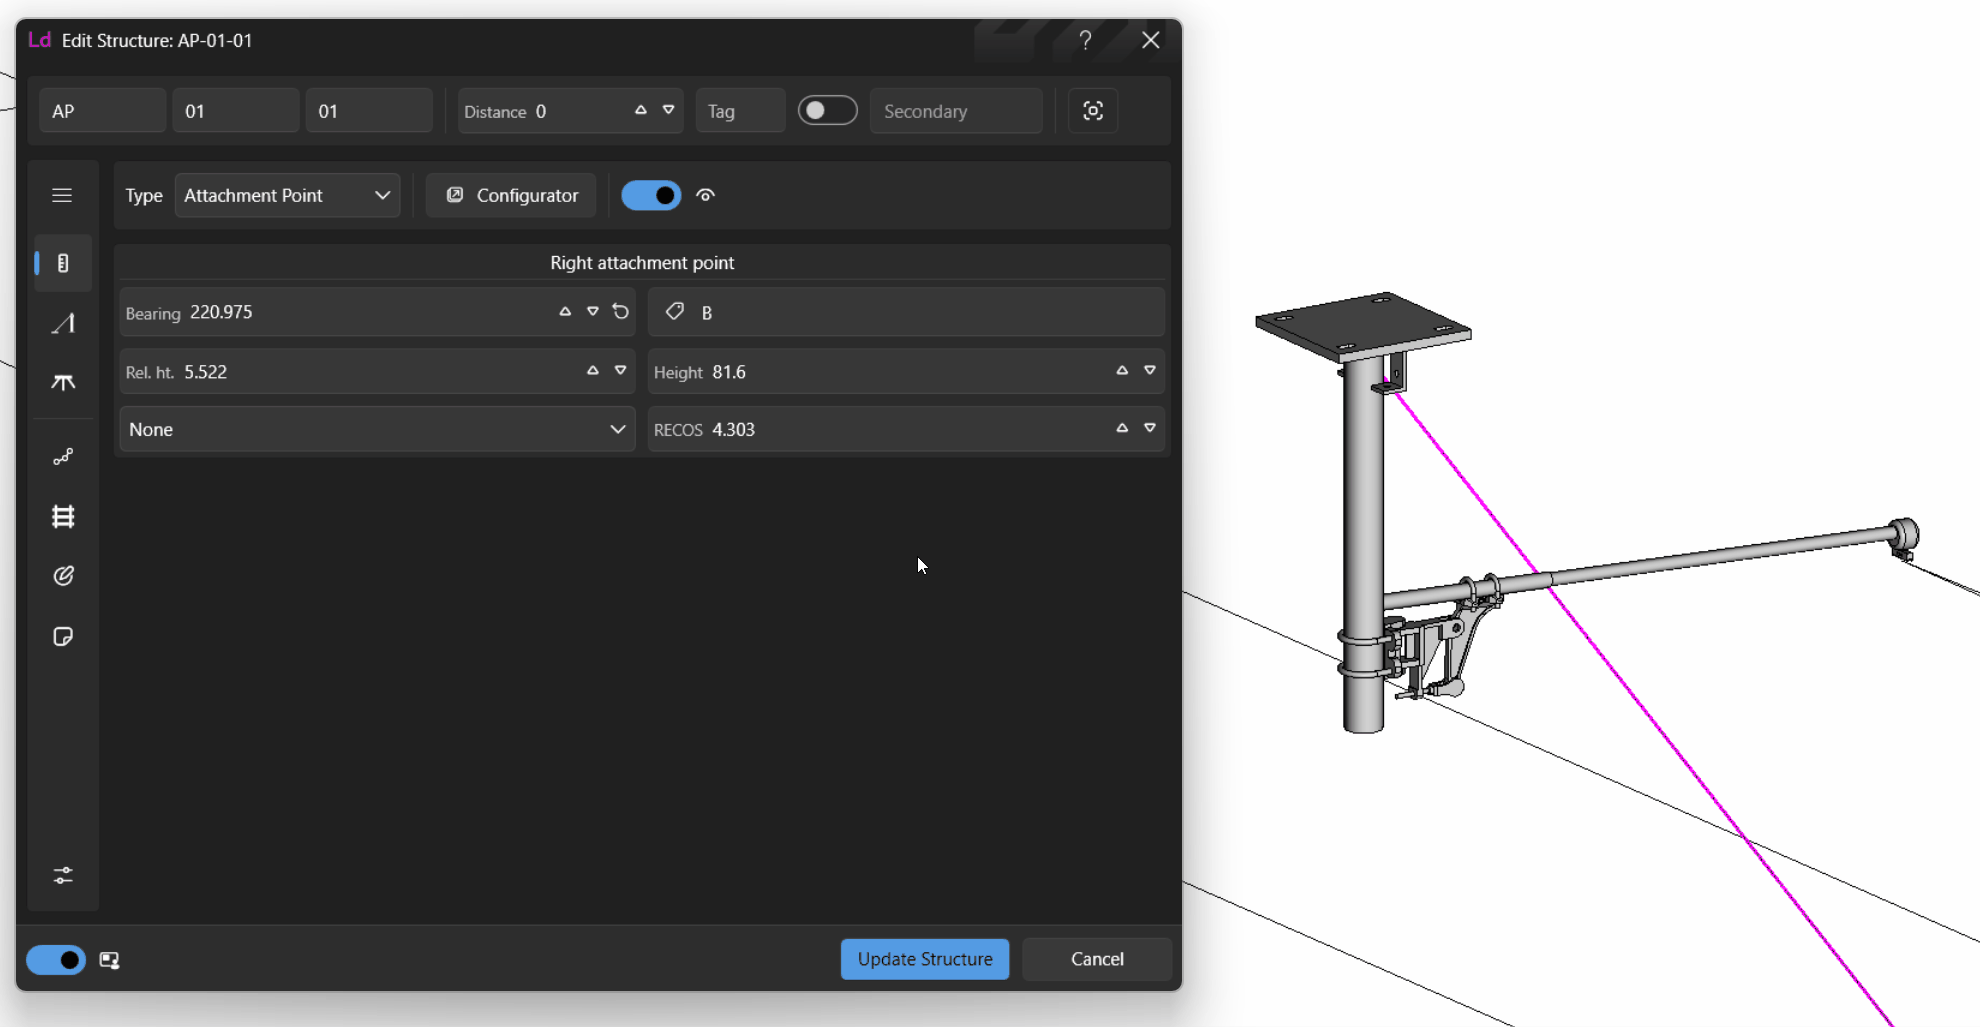Increase the RECOS value
The height and width of the screenshot is (1027, 1980).
(x=1122, y=427)
